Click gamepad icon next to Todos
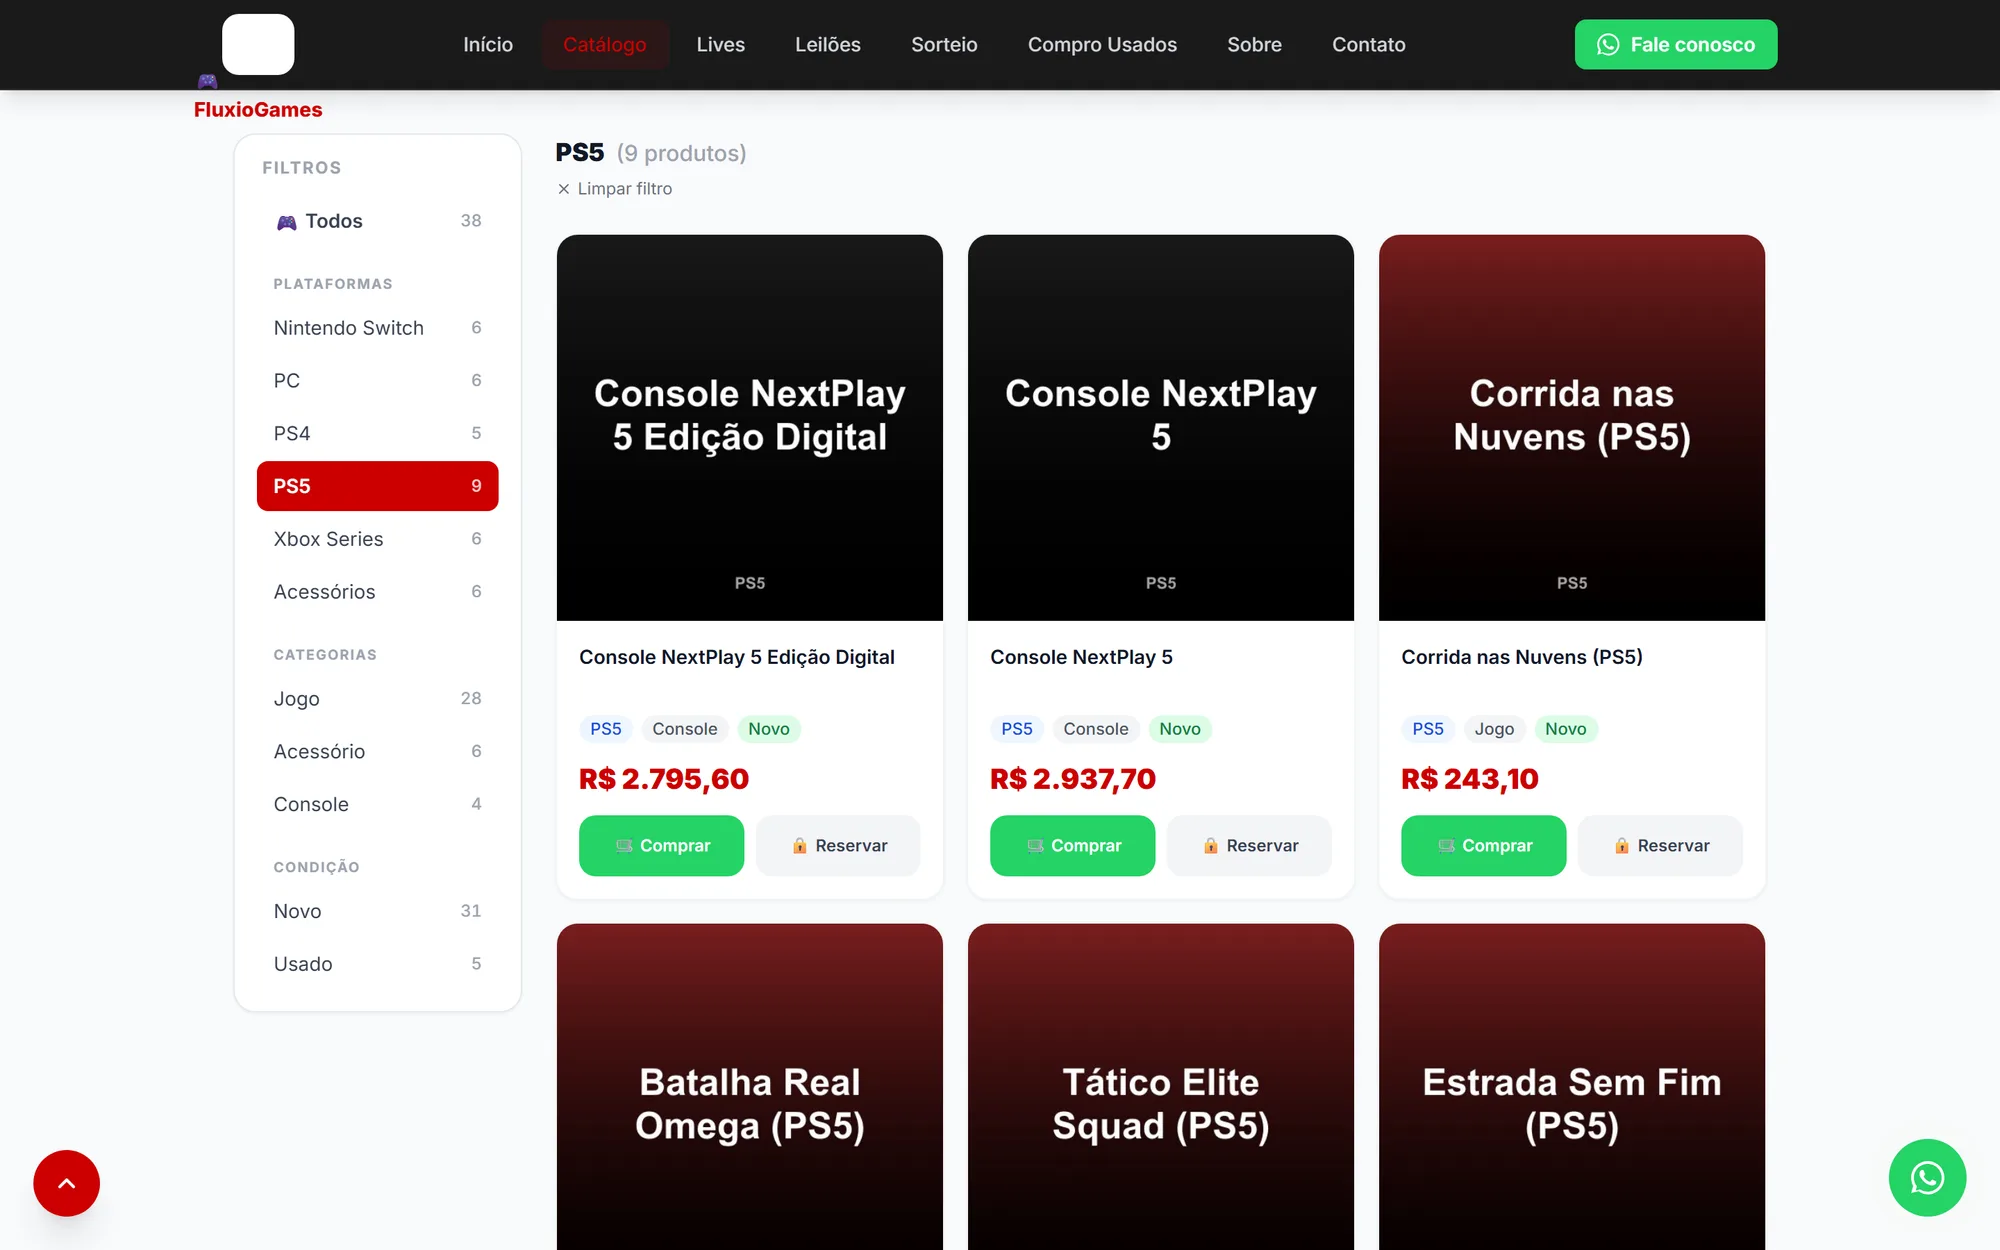2000x1250 pixels. point(287,222)
